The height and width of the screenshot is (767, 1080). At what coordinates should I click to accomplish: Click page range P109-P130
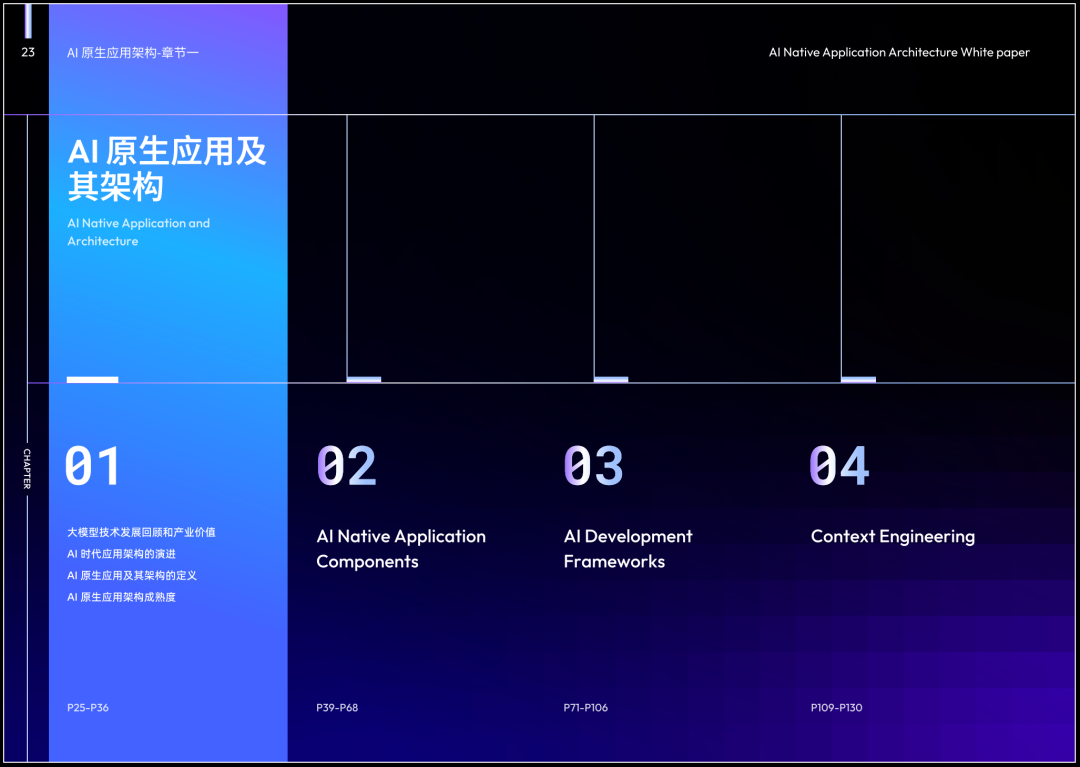point(836,707)
